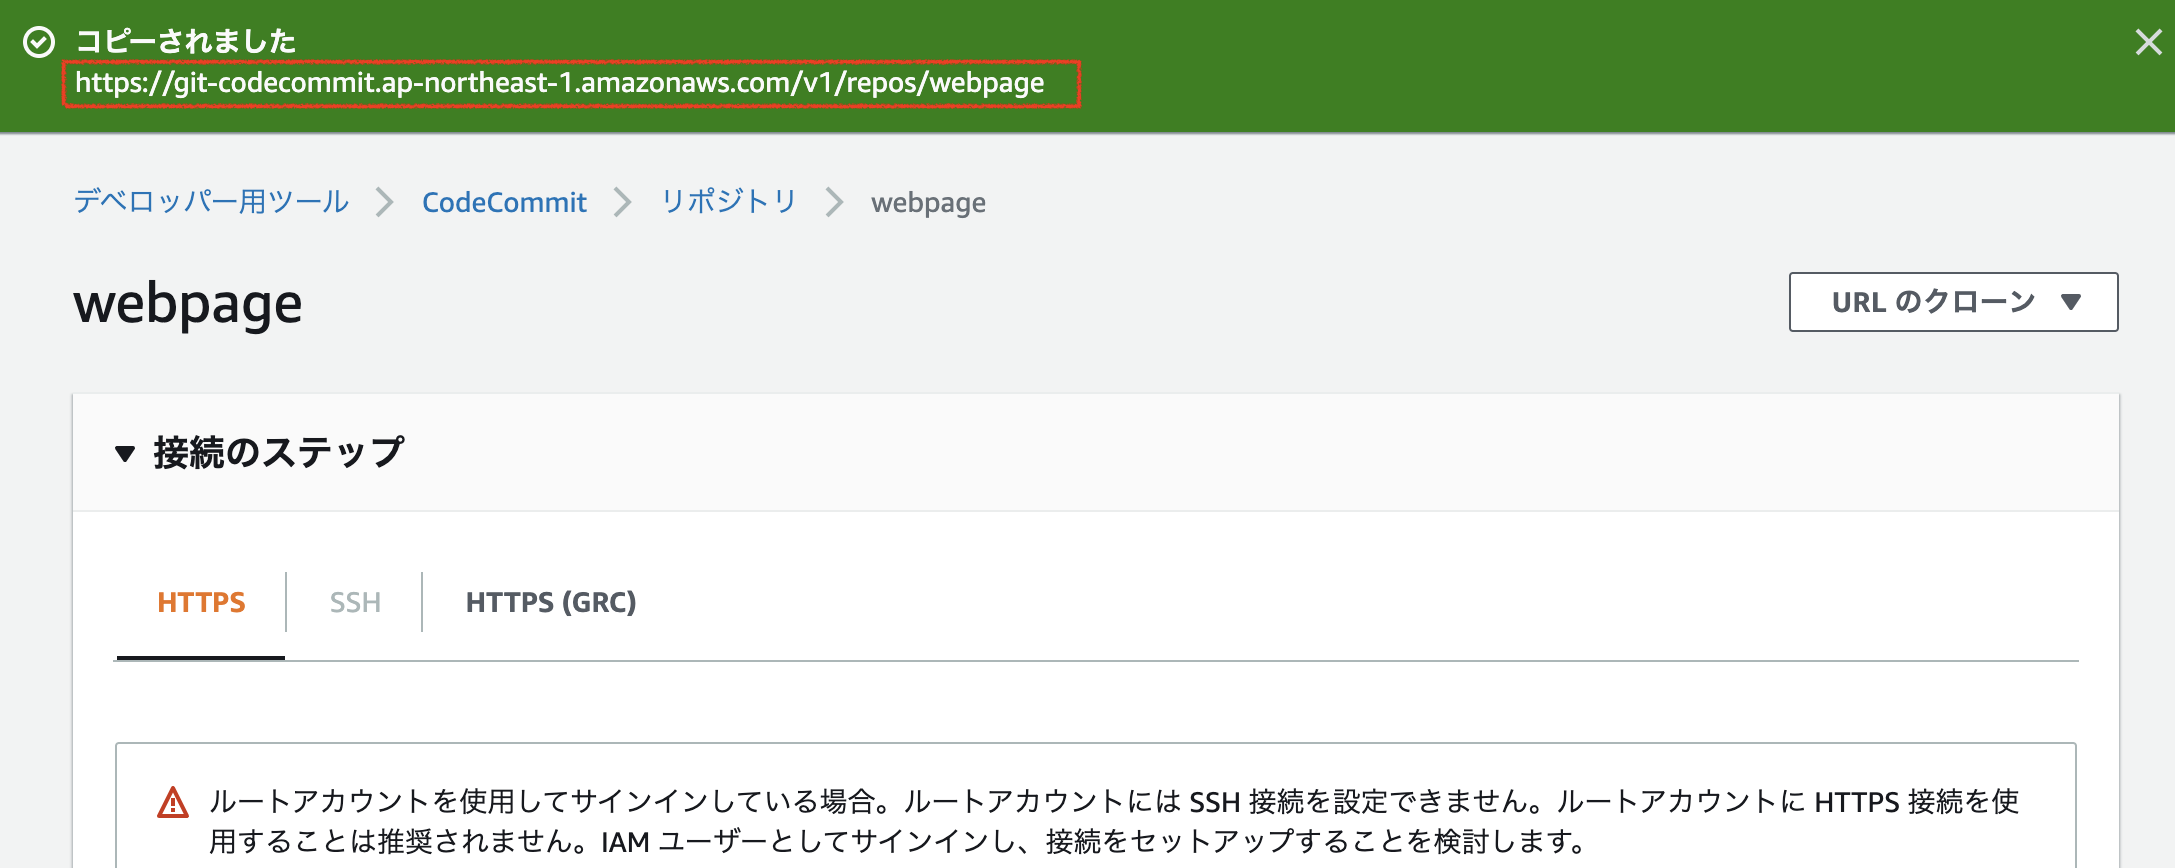Click the root account warning message text
This screenshot has height=868, width=2175.
tap(1114, 821)
